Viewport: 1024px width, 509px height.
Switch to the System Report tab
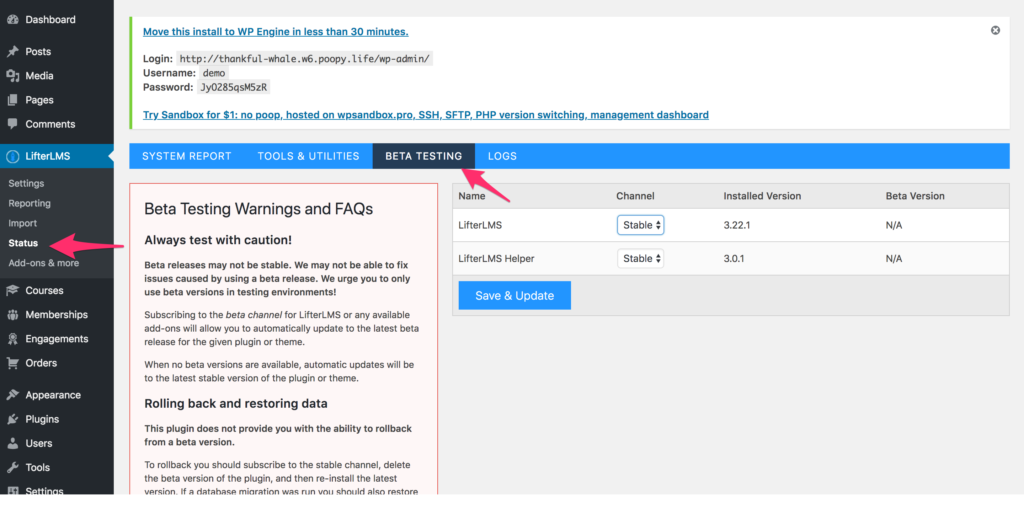point(187,156)
